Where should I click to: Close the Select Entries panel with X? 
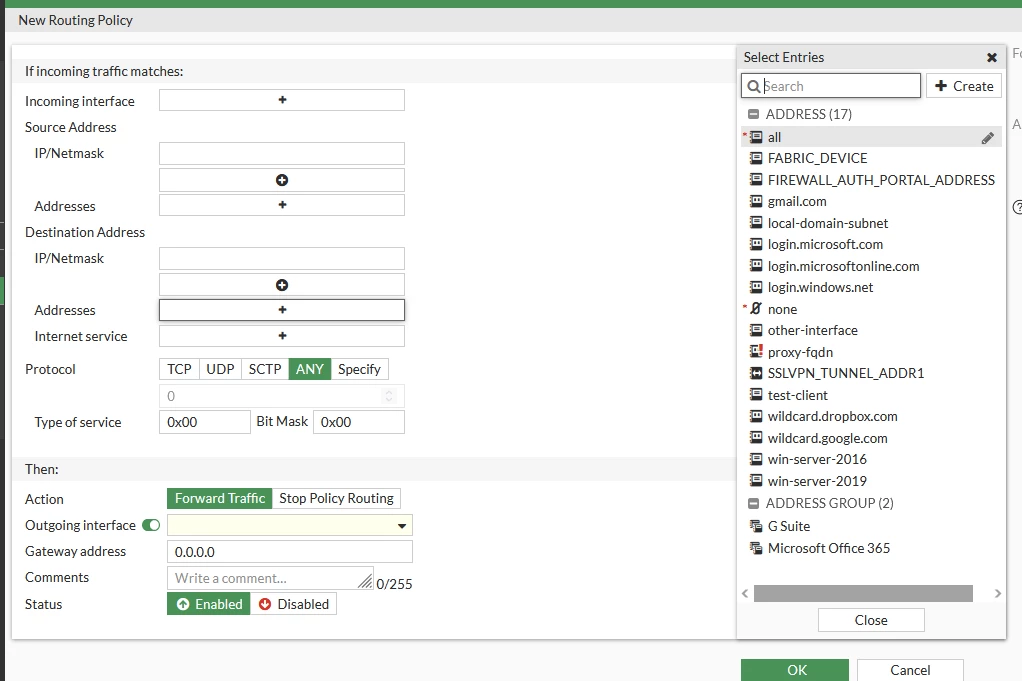click(992, 57)
